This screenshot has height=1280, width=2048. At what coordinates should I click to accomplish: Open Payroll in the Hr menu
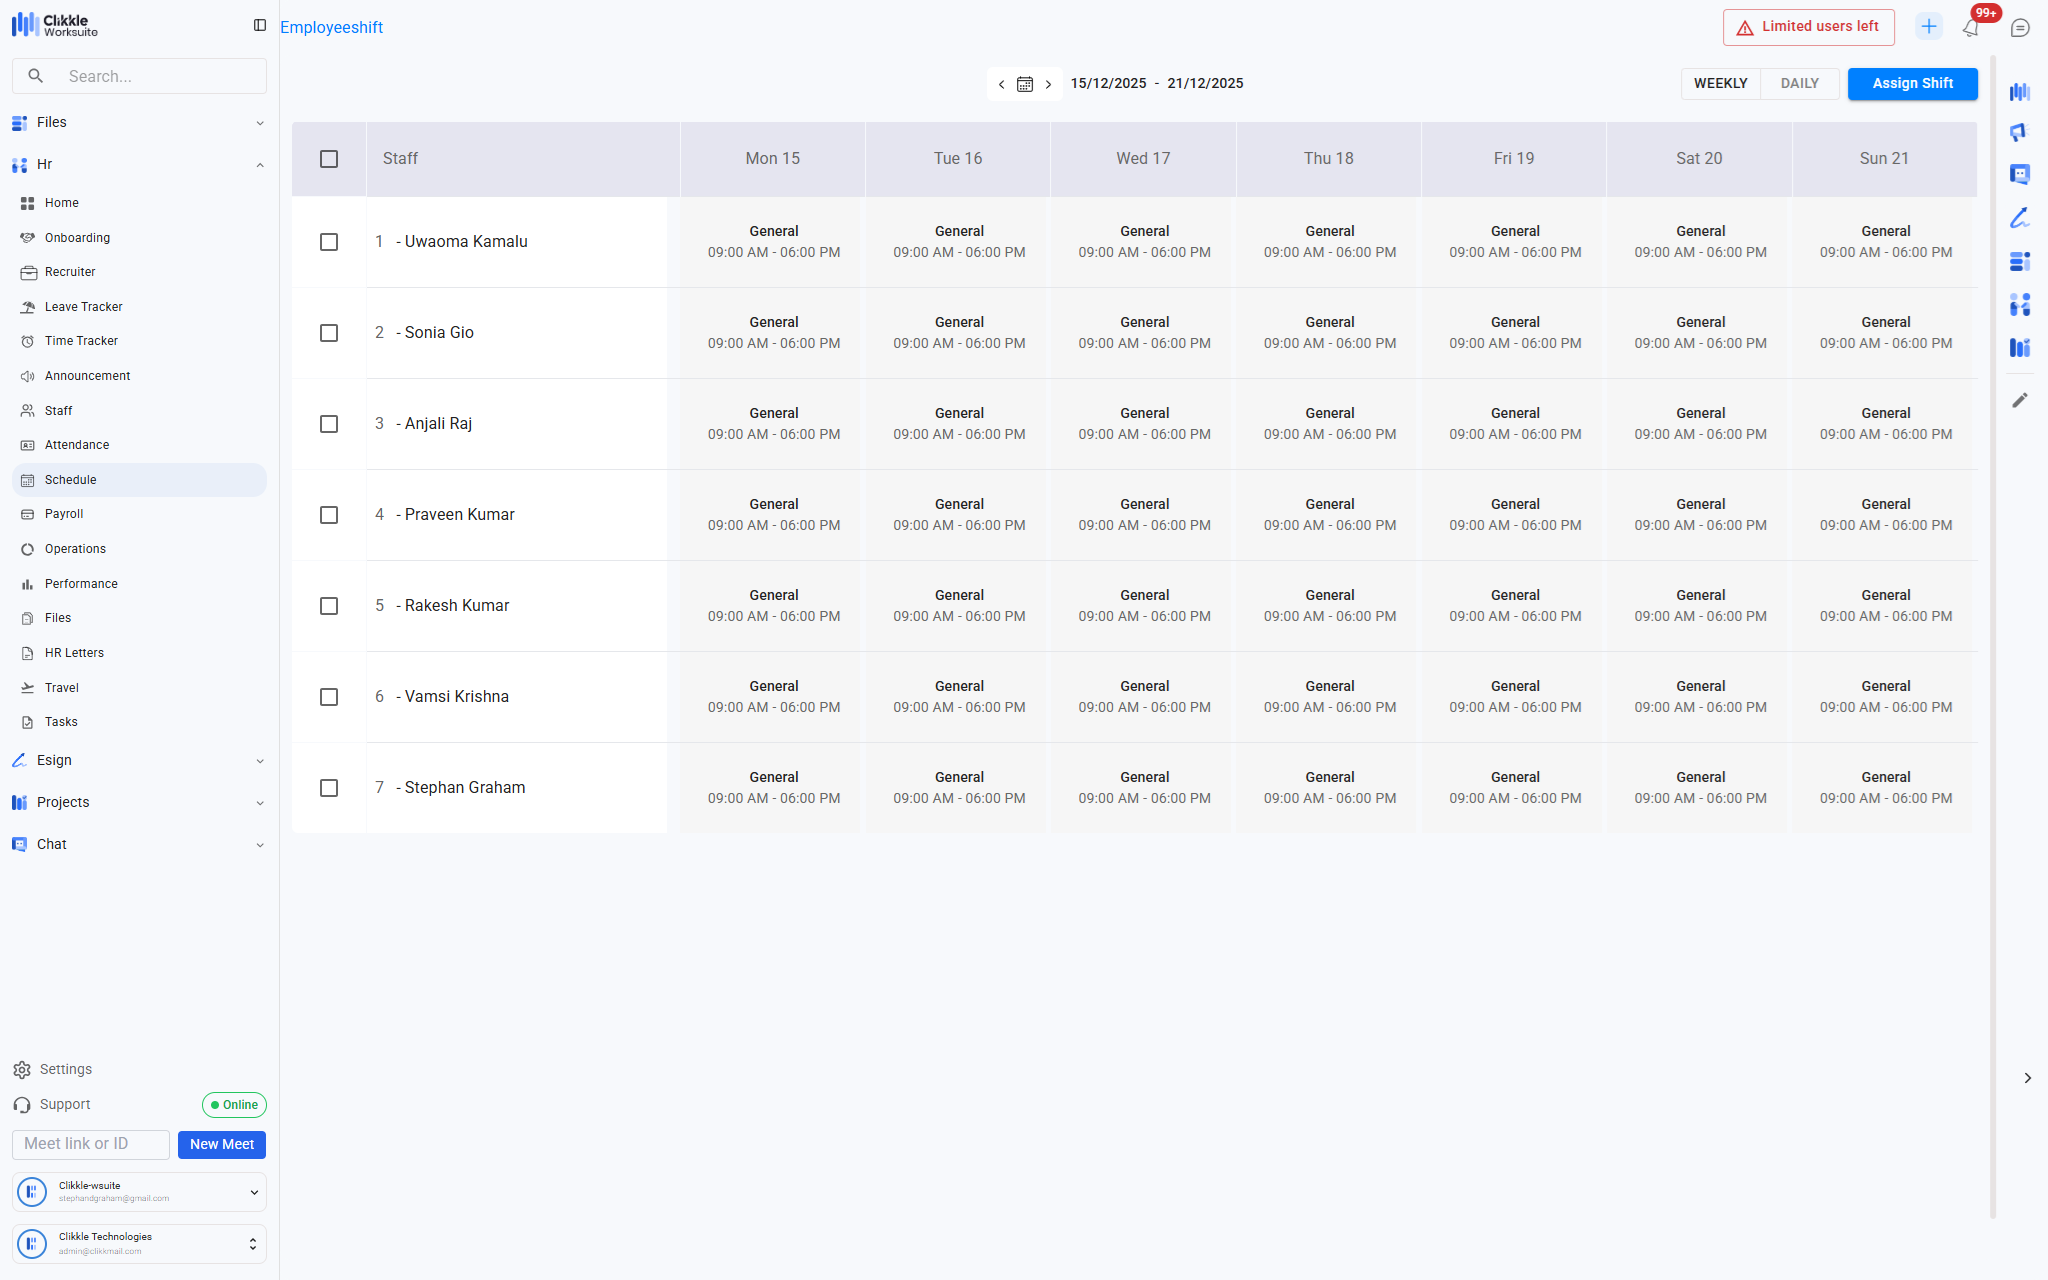[x=64, y=514]
